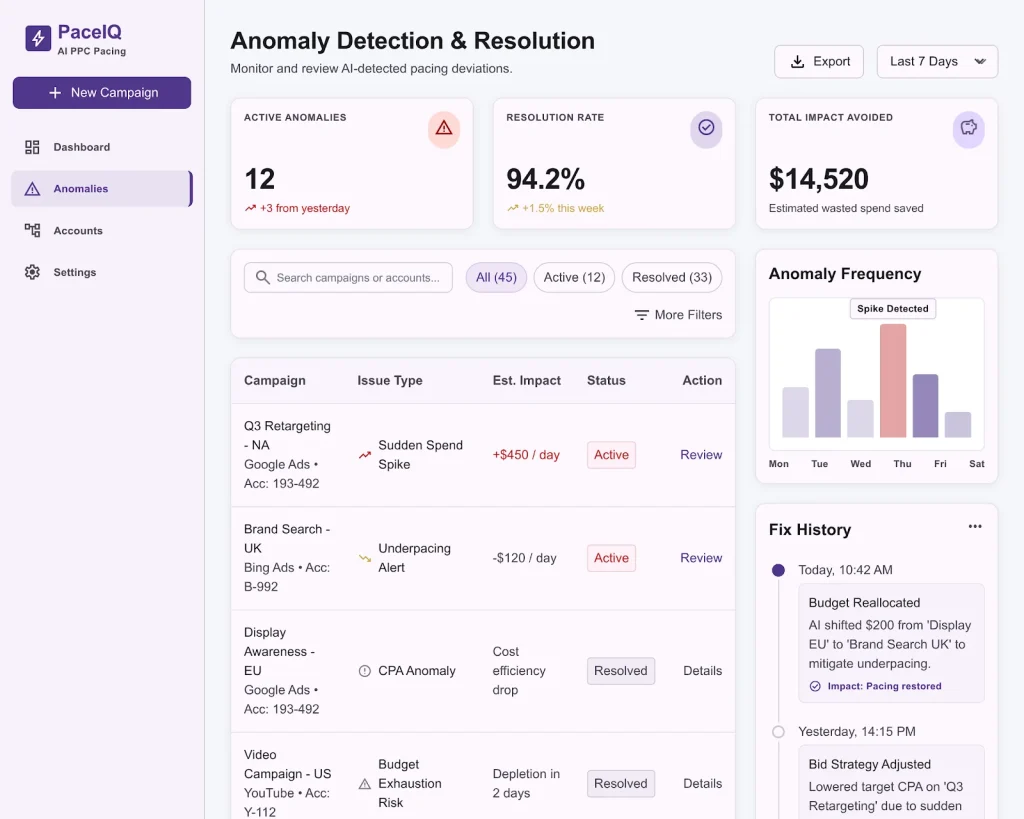Image resolution: width=1024 pixels, height=819 pixels.
Task: Sort by the Issue Type column header
Action: tap(390, 380)
